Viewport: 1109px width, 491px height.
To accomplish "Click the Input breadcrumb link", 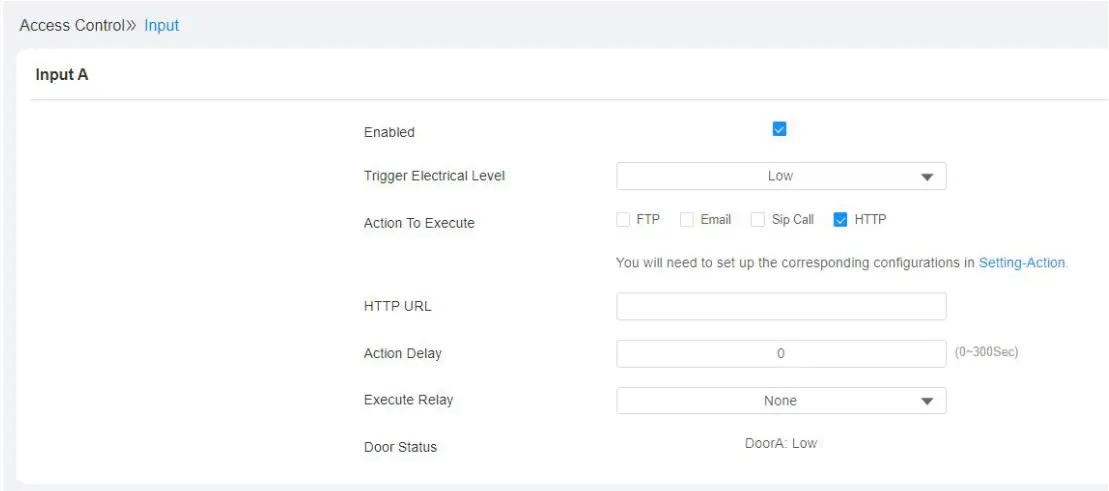I will point(161,25).
